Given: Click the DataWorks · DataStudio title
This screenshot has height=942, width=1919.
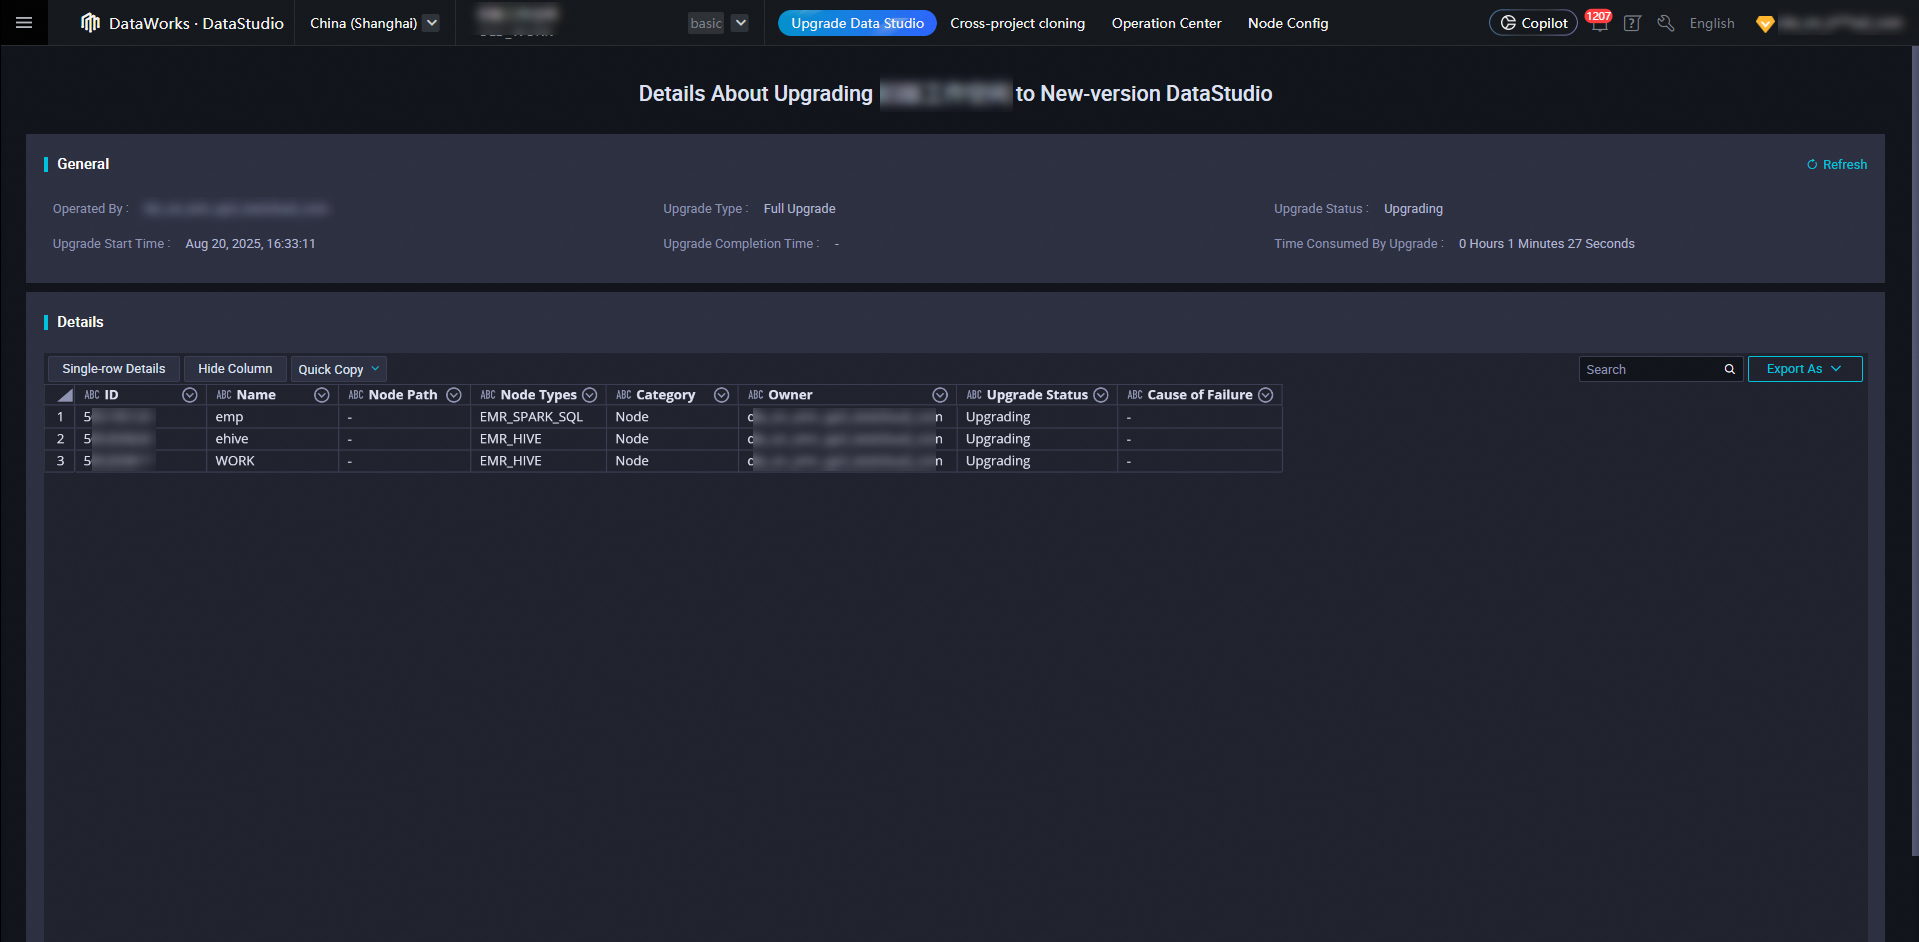Looking at the screenshot, I should coord(196,23).
